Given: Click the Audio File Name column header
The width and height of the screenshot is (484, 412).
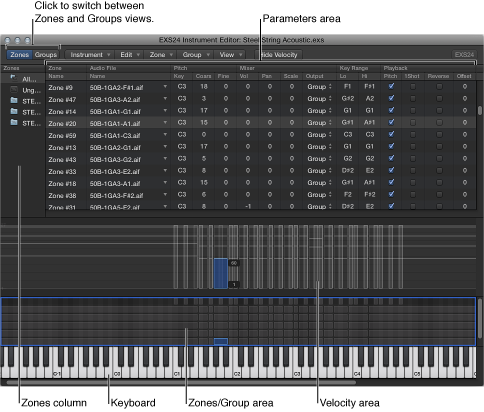Looking at the screenshot, I should [x=97, y=76].
